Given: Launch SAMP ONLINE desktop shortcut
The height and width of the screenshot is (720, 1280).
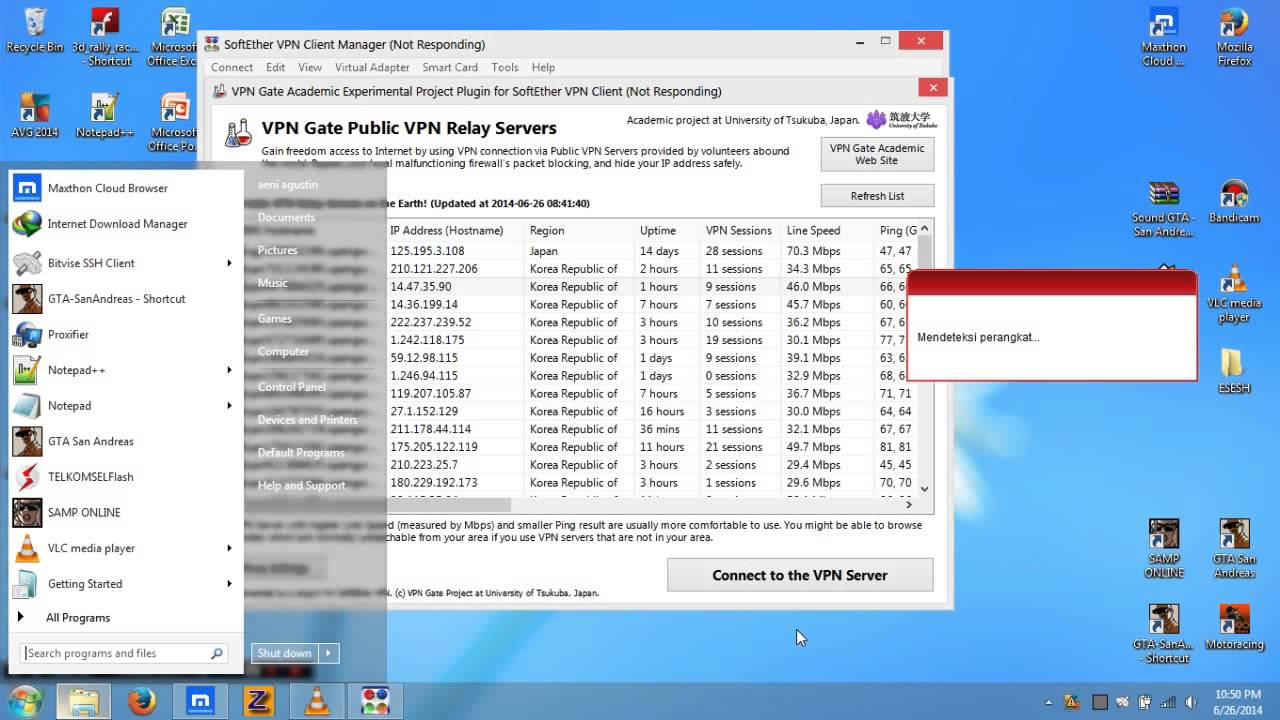Looking at the screenshot, I should point(1163,549).
